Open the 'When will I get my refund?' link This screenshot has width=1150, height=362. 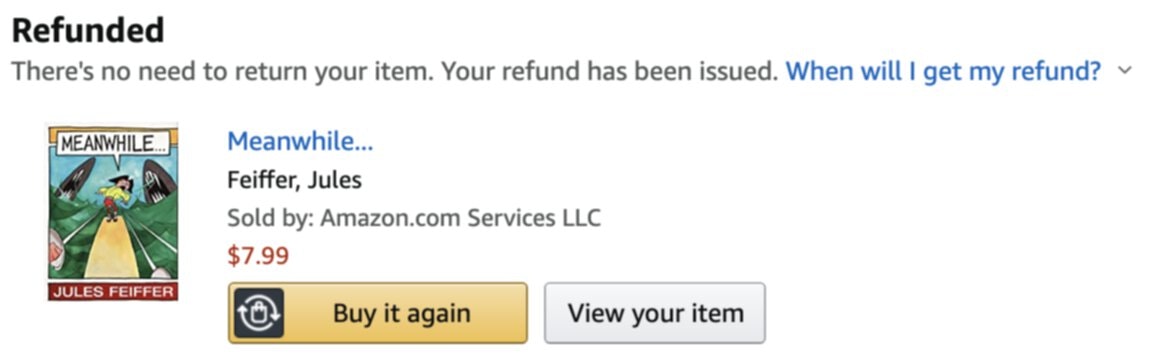tap(943, 71)
